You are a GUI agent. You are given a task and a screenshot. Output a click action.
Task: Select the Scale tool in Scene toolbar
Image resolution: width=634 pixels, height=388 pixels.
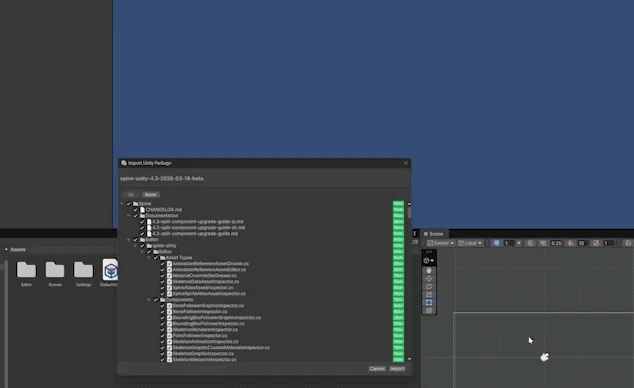pyautogui.click(x=429, y=295)
